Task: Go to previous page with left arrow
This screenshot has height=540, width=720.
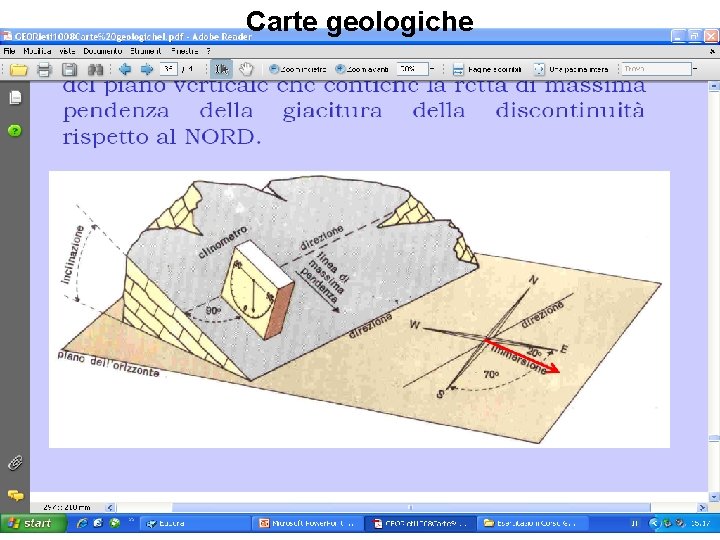Action: click(x=124, y=69)
